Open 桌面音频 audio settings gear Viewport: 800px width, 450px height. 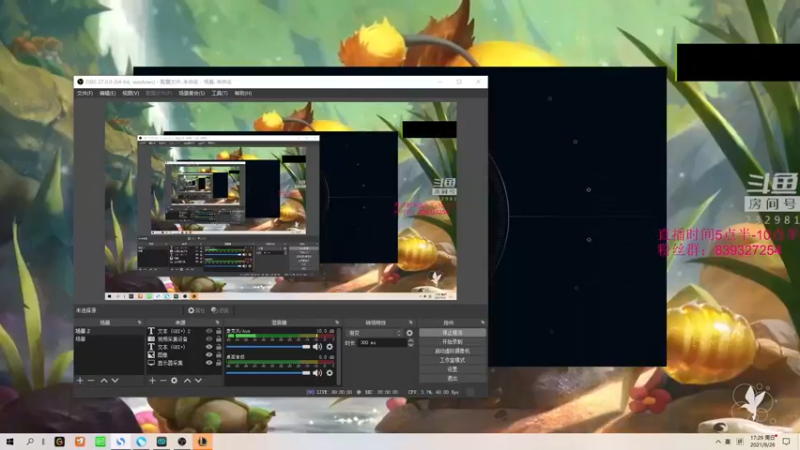(330, 373)
